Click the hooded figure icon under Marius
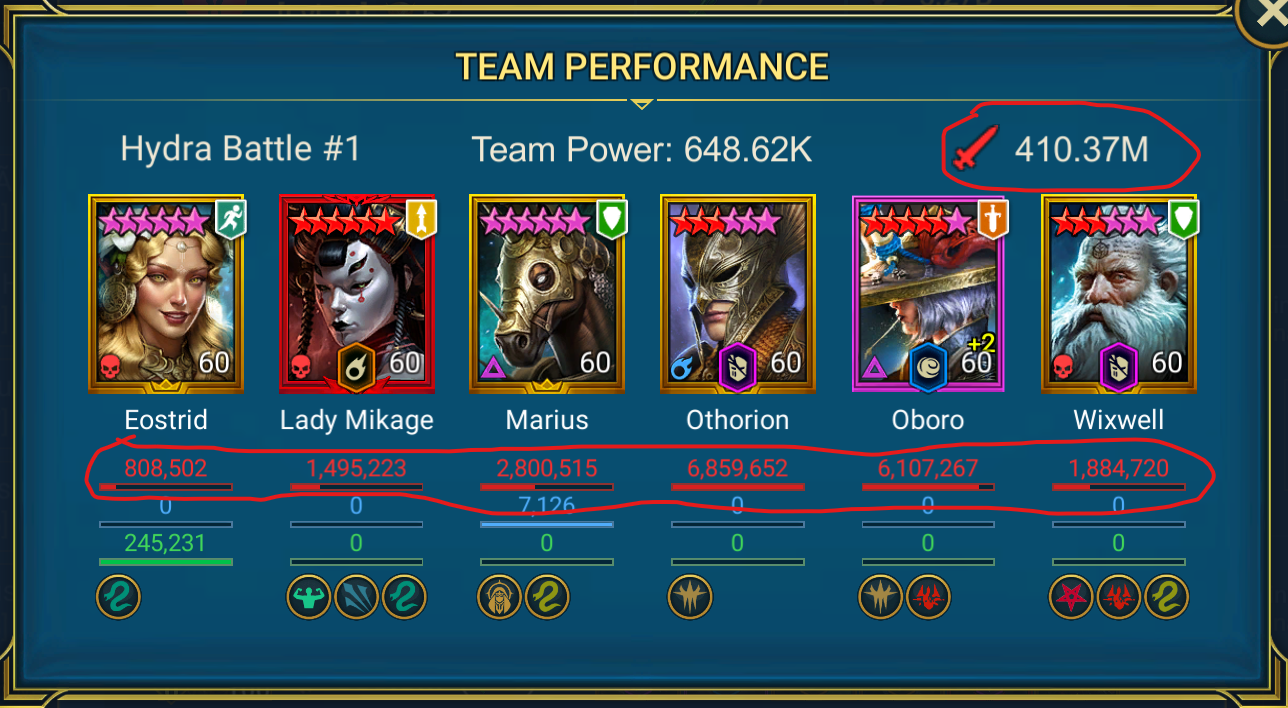 (500, 598)
